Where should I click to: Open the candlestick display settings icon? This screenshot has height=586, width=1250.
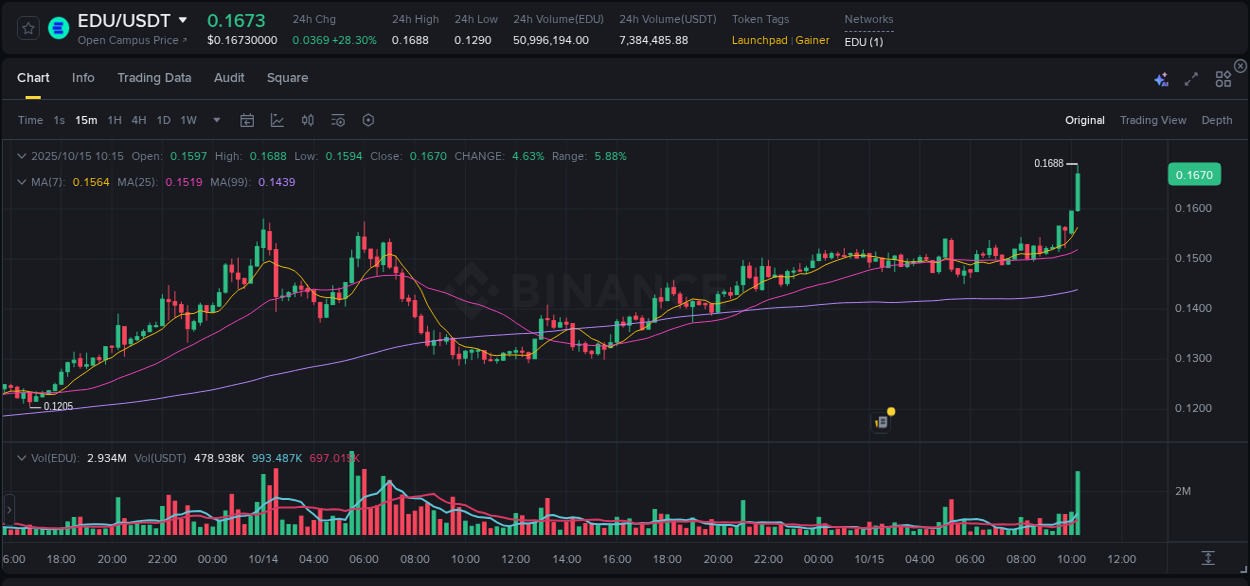pos(307,120)
